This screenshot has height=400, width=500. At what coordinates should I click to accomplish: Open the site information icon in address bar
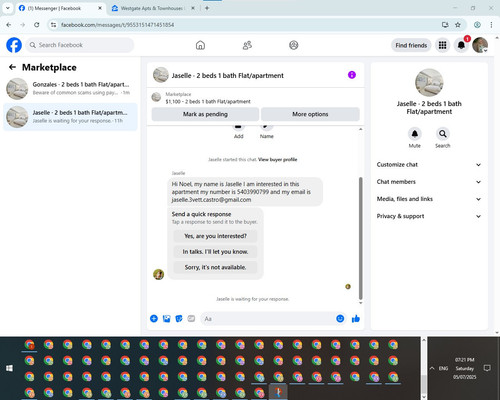(x=53, y=25)
